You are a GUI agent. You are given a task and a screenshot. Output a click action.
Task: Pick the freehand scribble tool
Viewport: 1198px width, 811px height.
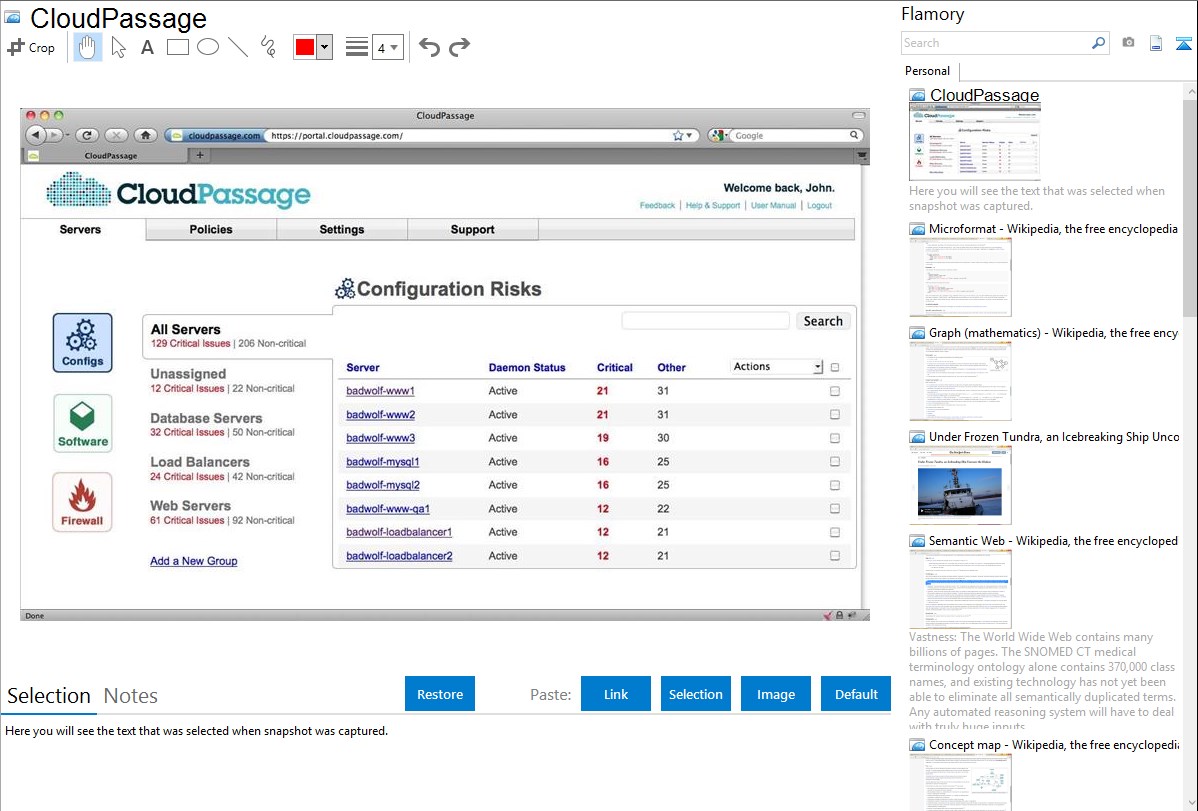(268, 47)
